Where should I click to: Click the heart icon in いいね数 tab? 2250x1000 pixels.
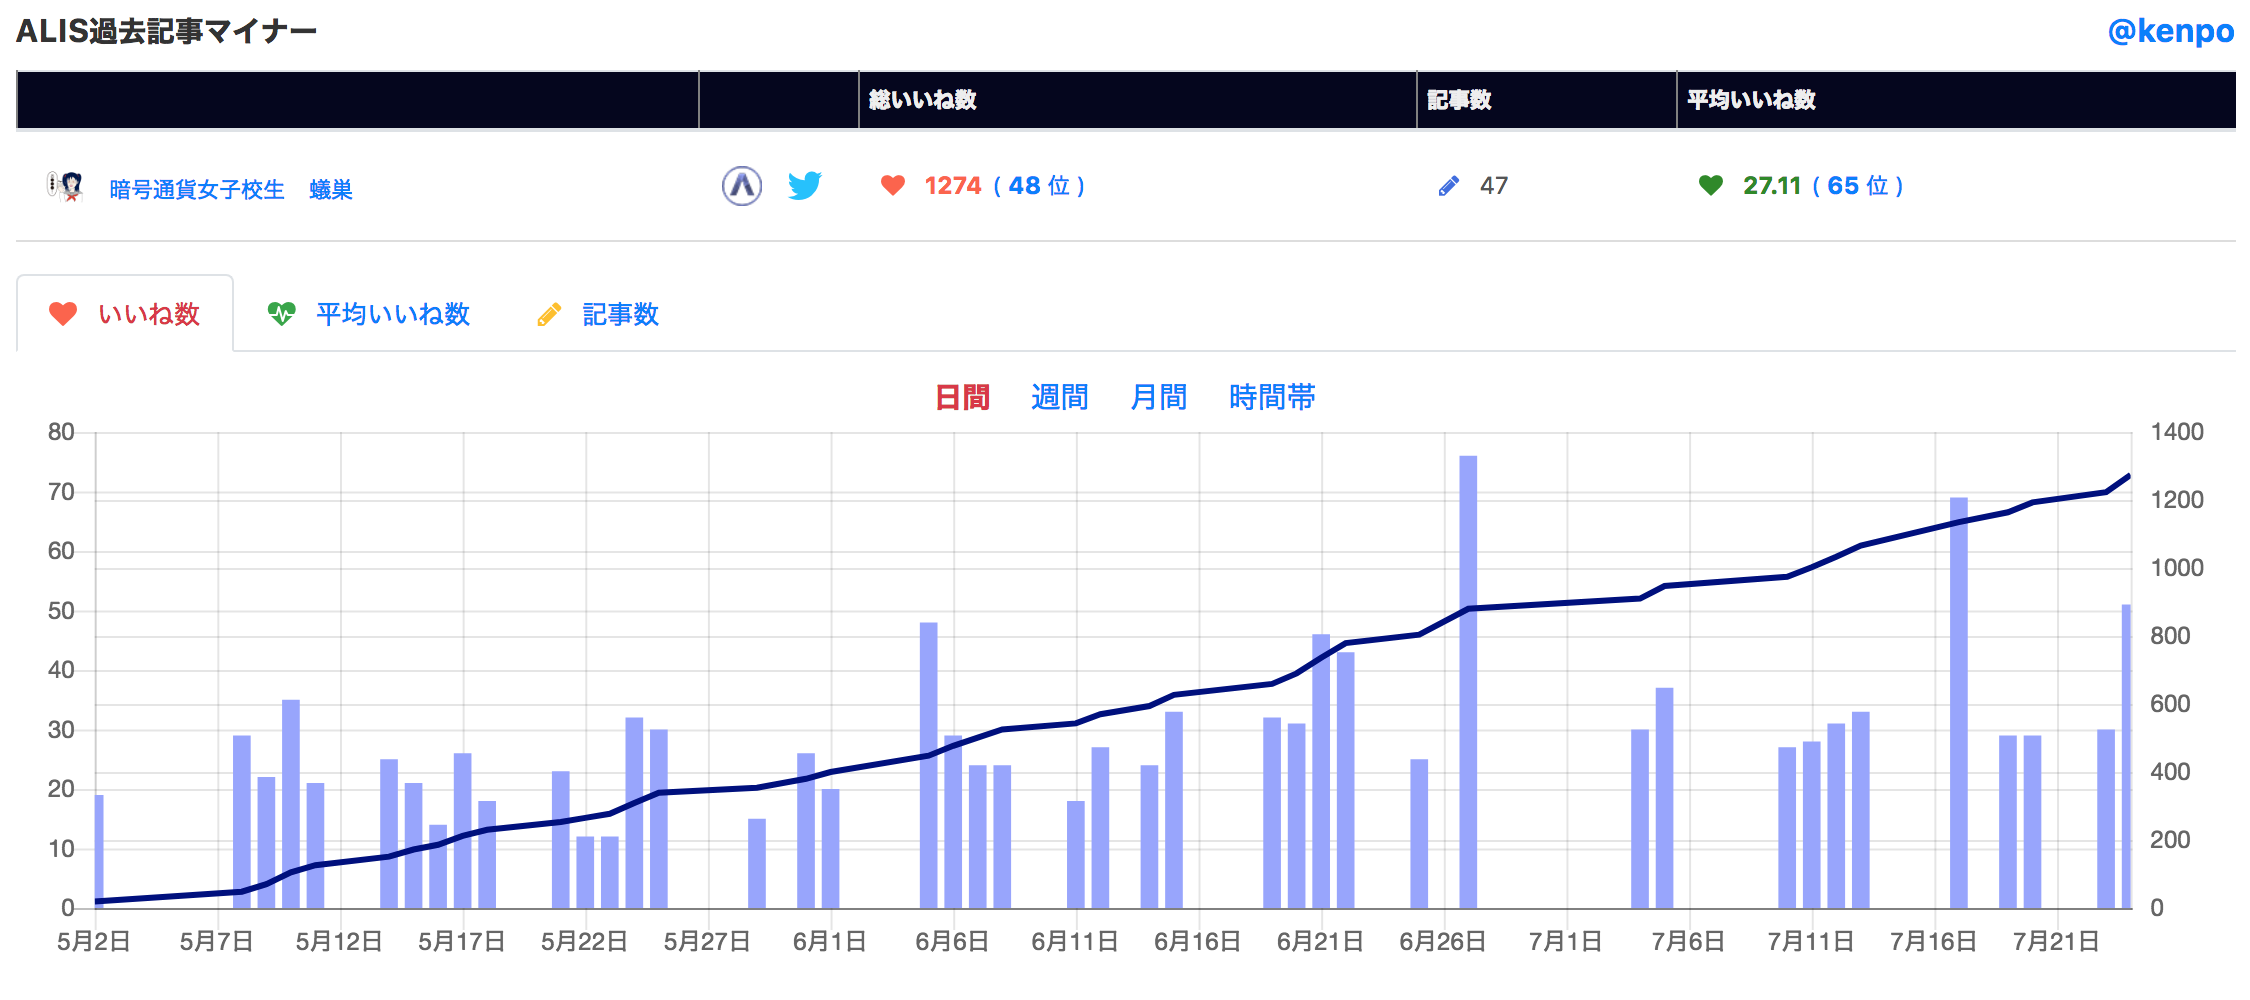pos(63,314)
